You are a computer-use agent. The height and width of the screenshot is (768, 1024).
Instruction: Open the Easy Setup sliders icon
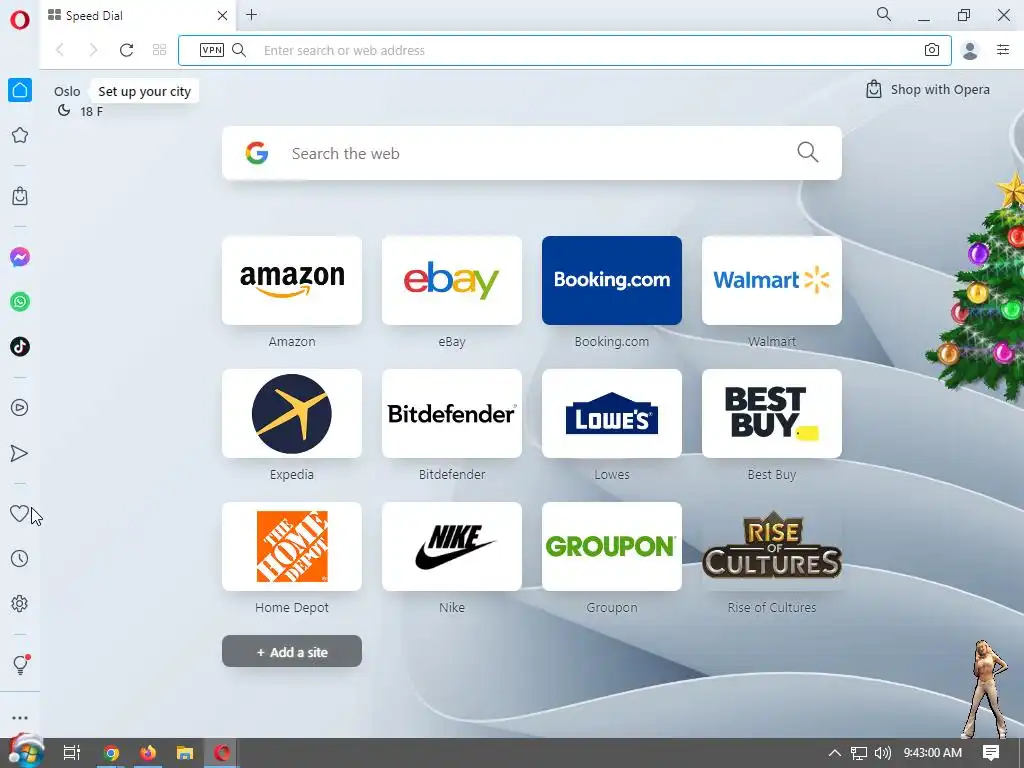click(x=1003, y=50)
